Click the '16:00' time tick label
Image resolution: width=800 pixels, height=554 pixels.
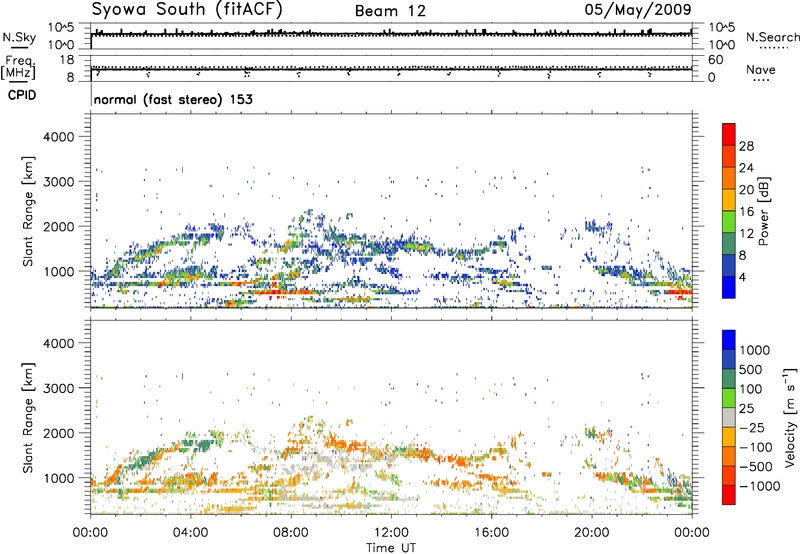(x=491, y=533)
